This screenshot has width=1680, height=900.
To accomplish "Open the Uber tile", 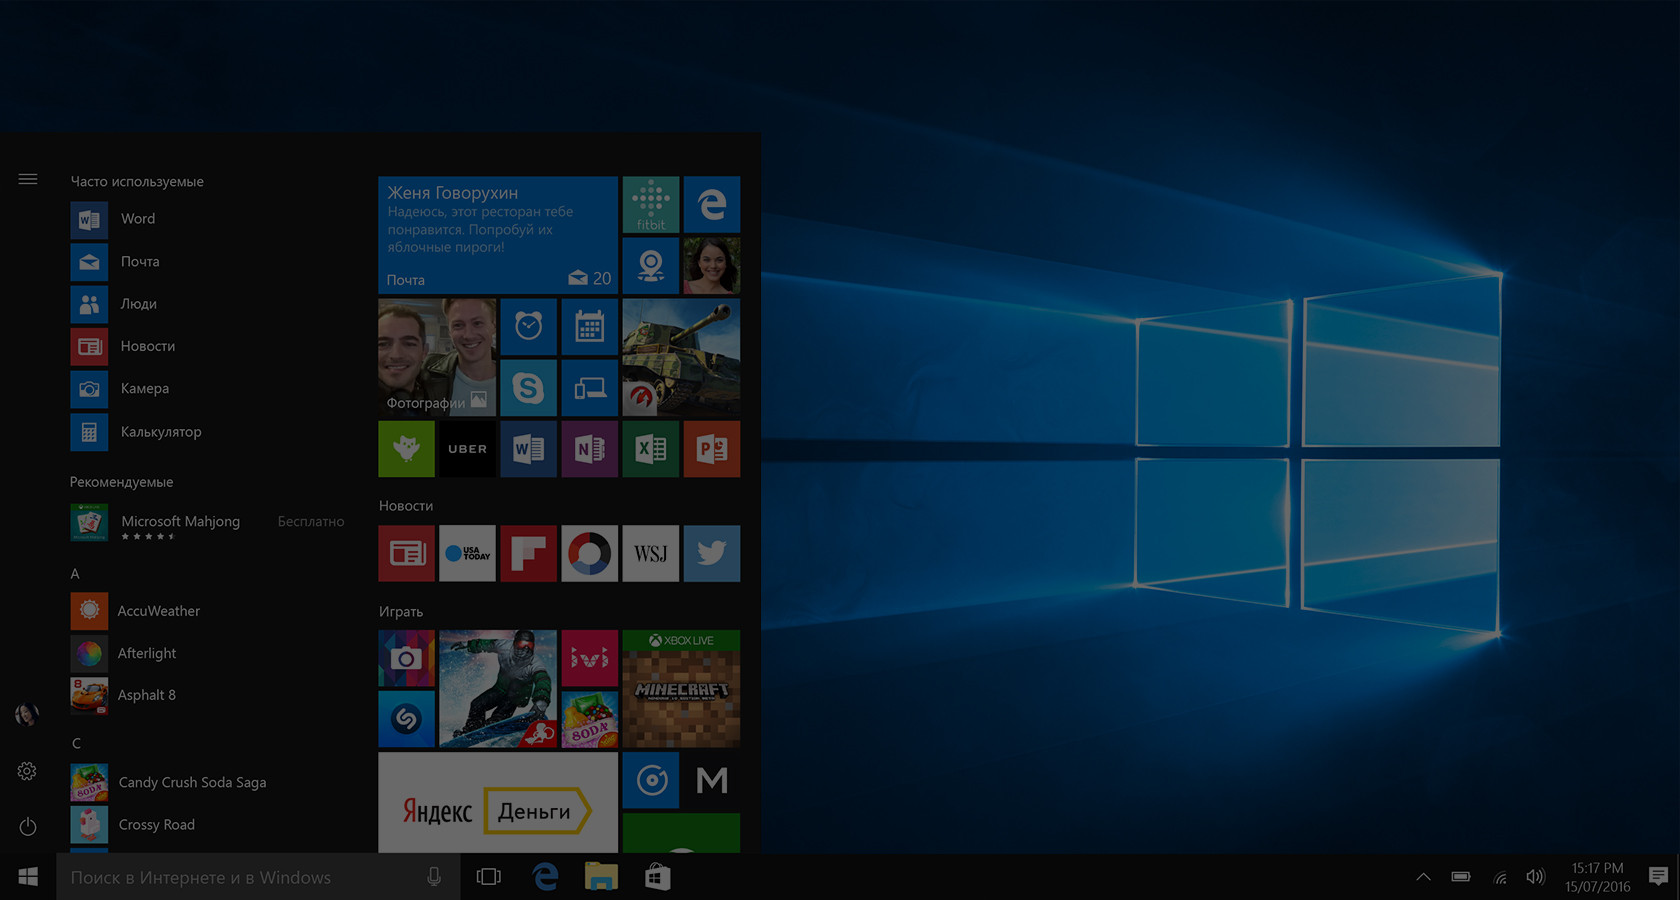I will (467, 449).
